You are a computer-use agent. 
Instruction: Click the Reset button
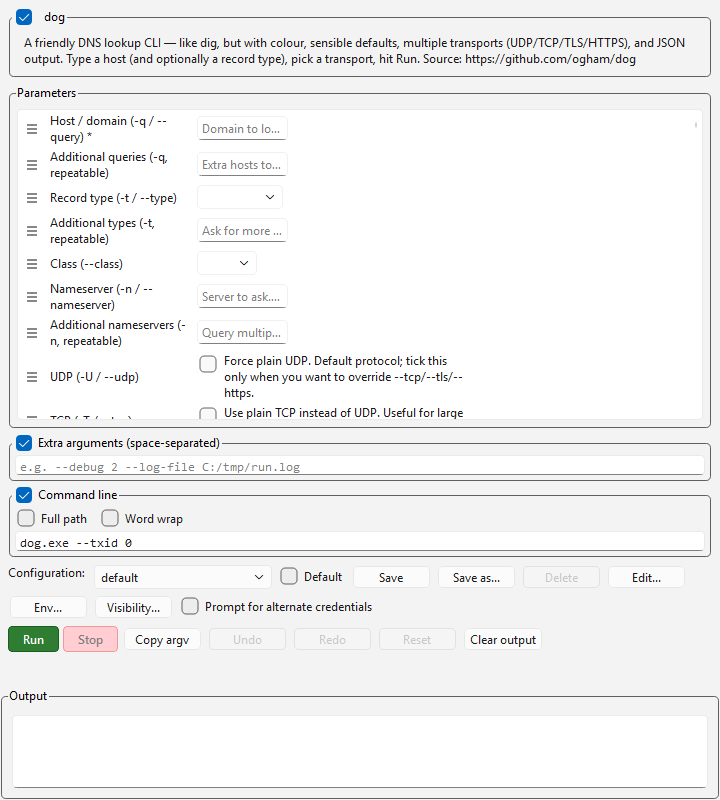pos(417,639)
